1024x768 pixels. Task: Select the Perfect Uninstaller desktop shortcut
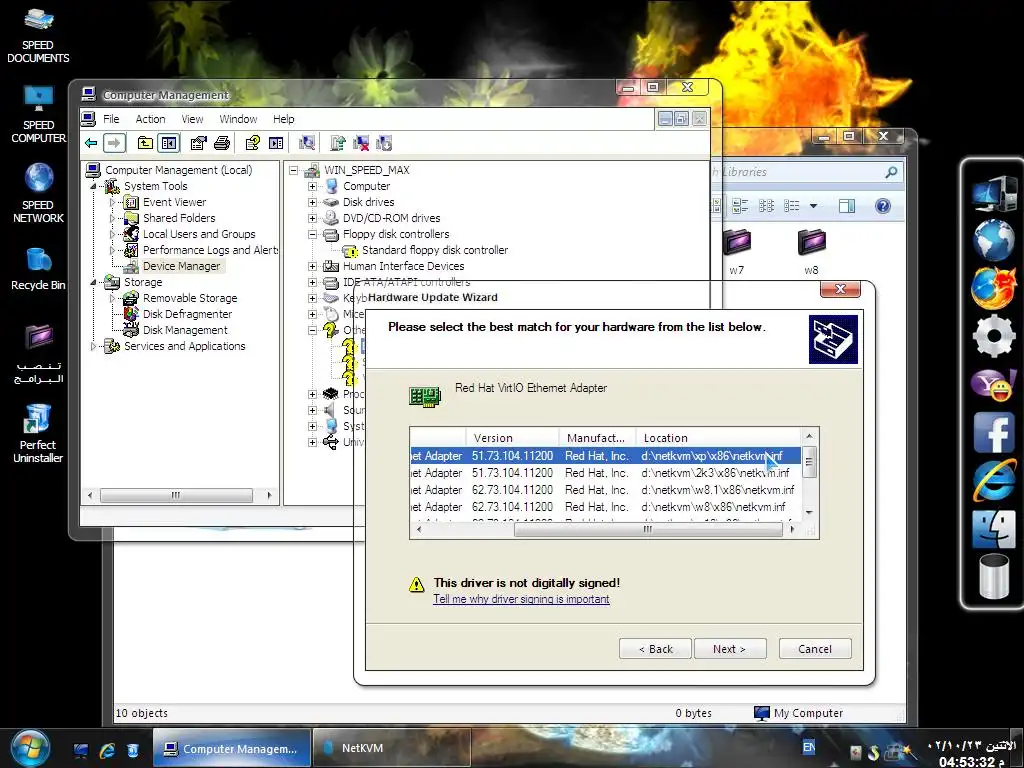[x=38, y=433]
